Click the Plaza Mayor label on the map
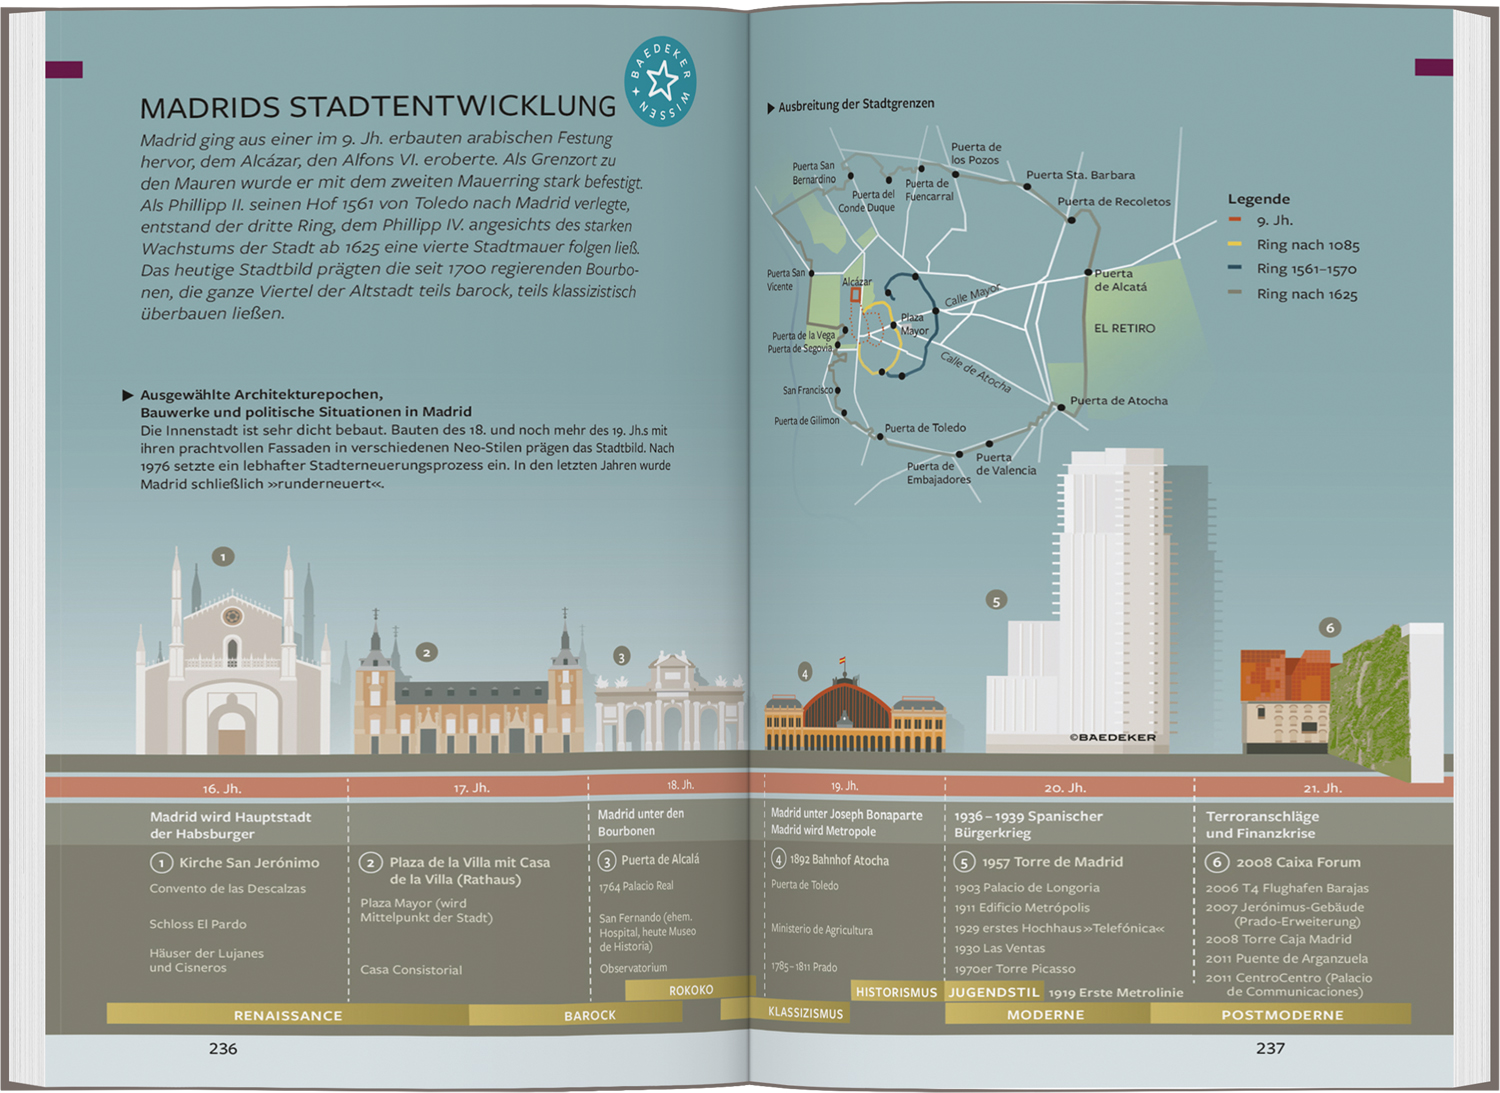 914,324
